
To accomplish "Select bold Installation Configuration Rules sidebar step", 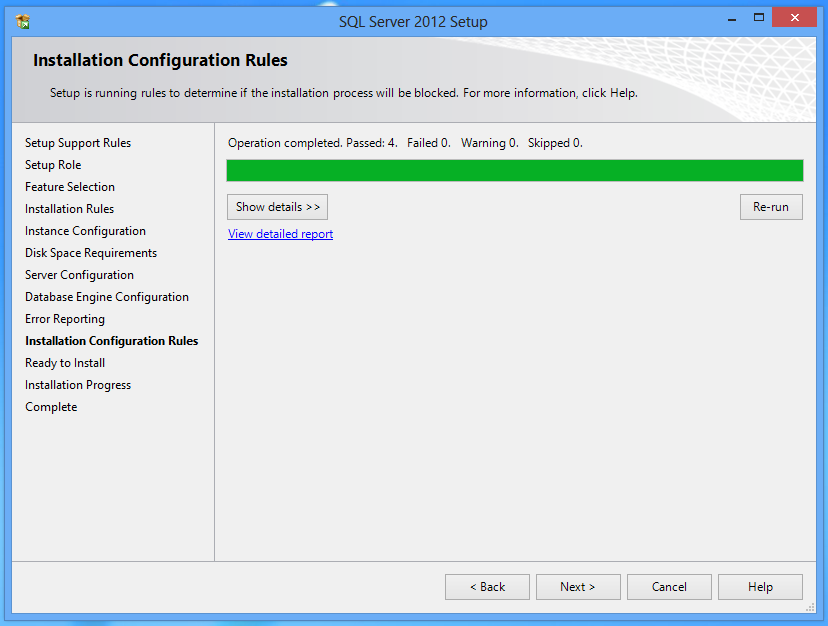I will coord(112,341).
